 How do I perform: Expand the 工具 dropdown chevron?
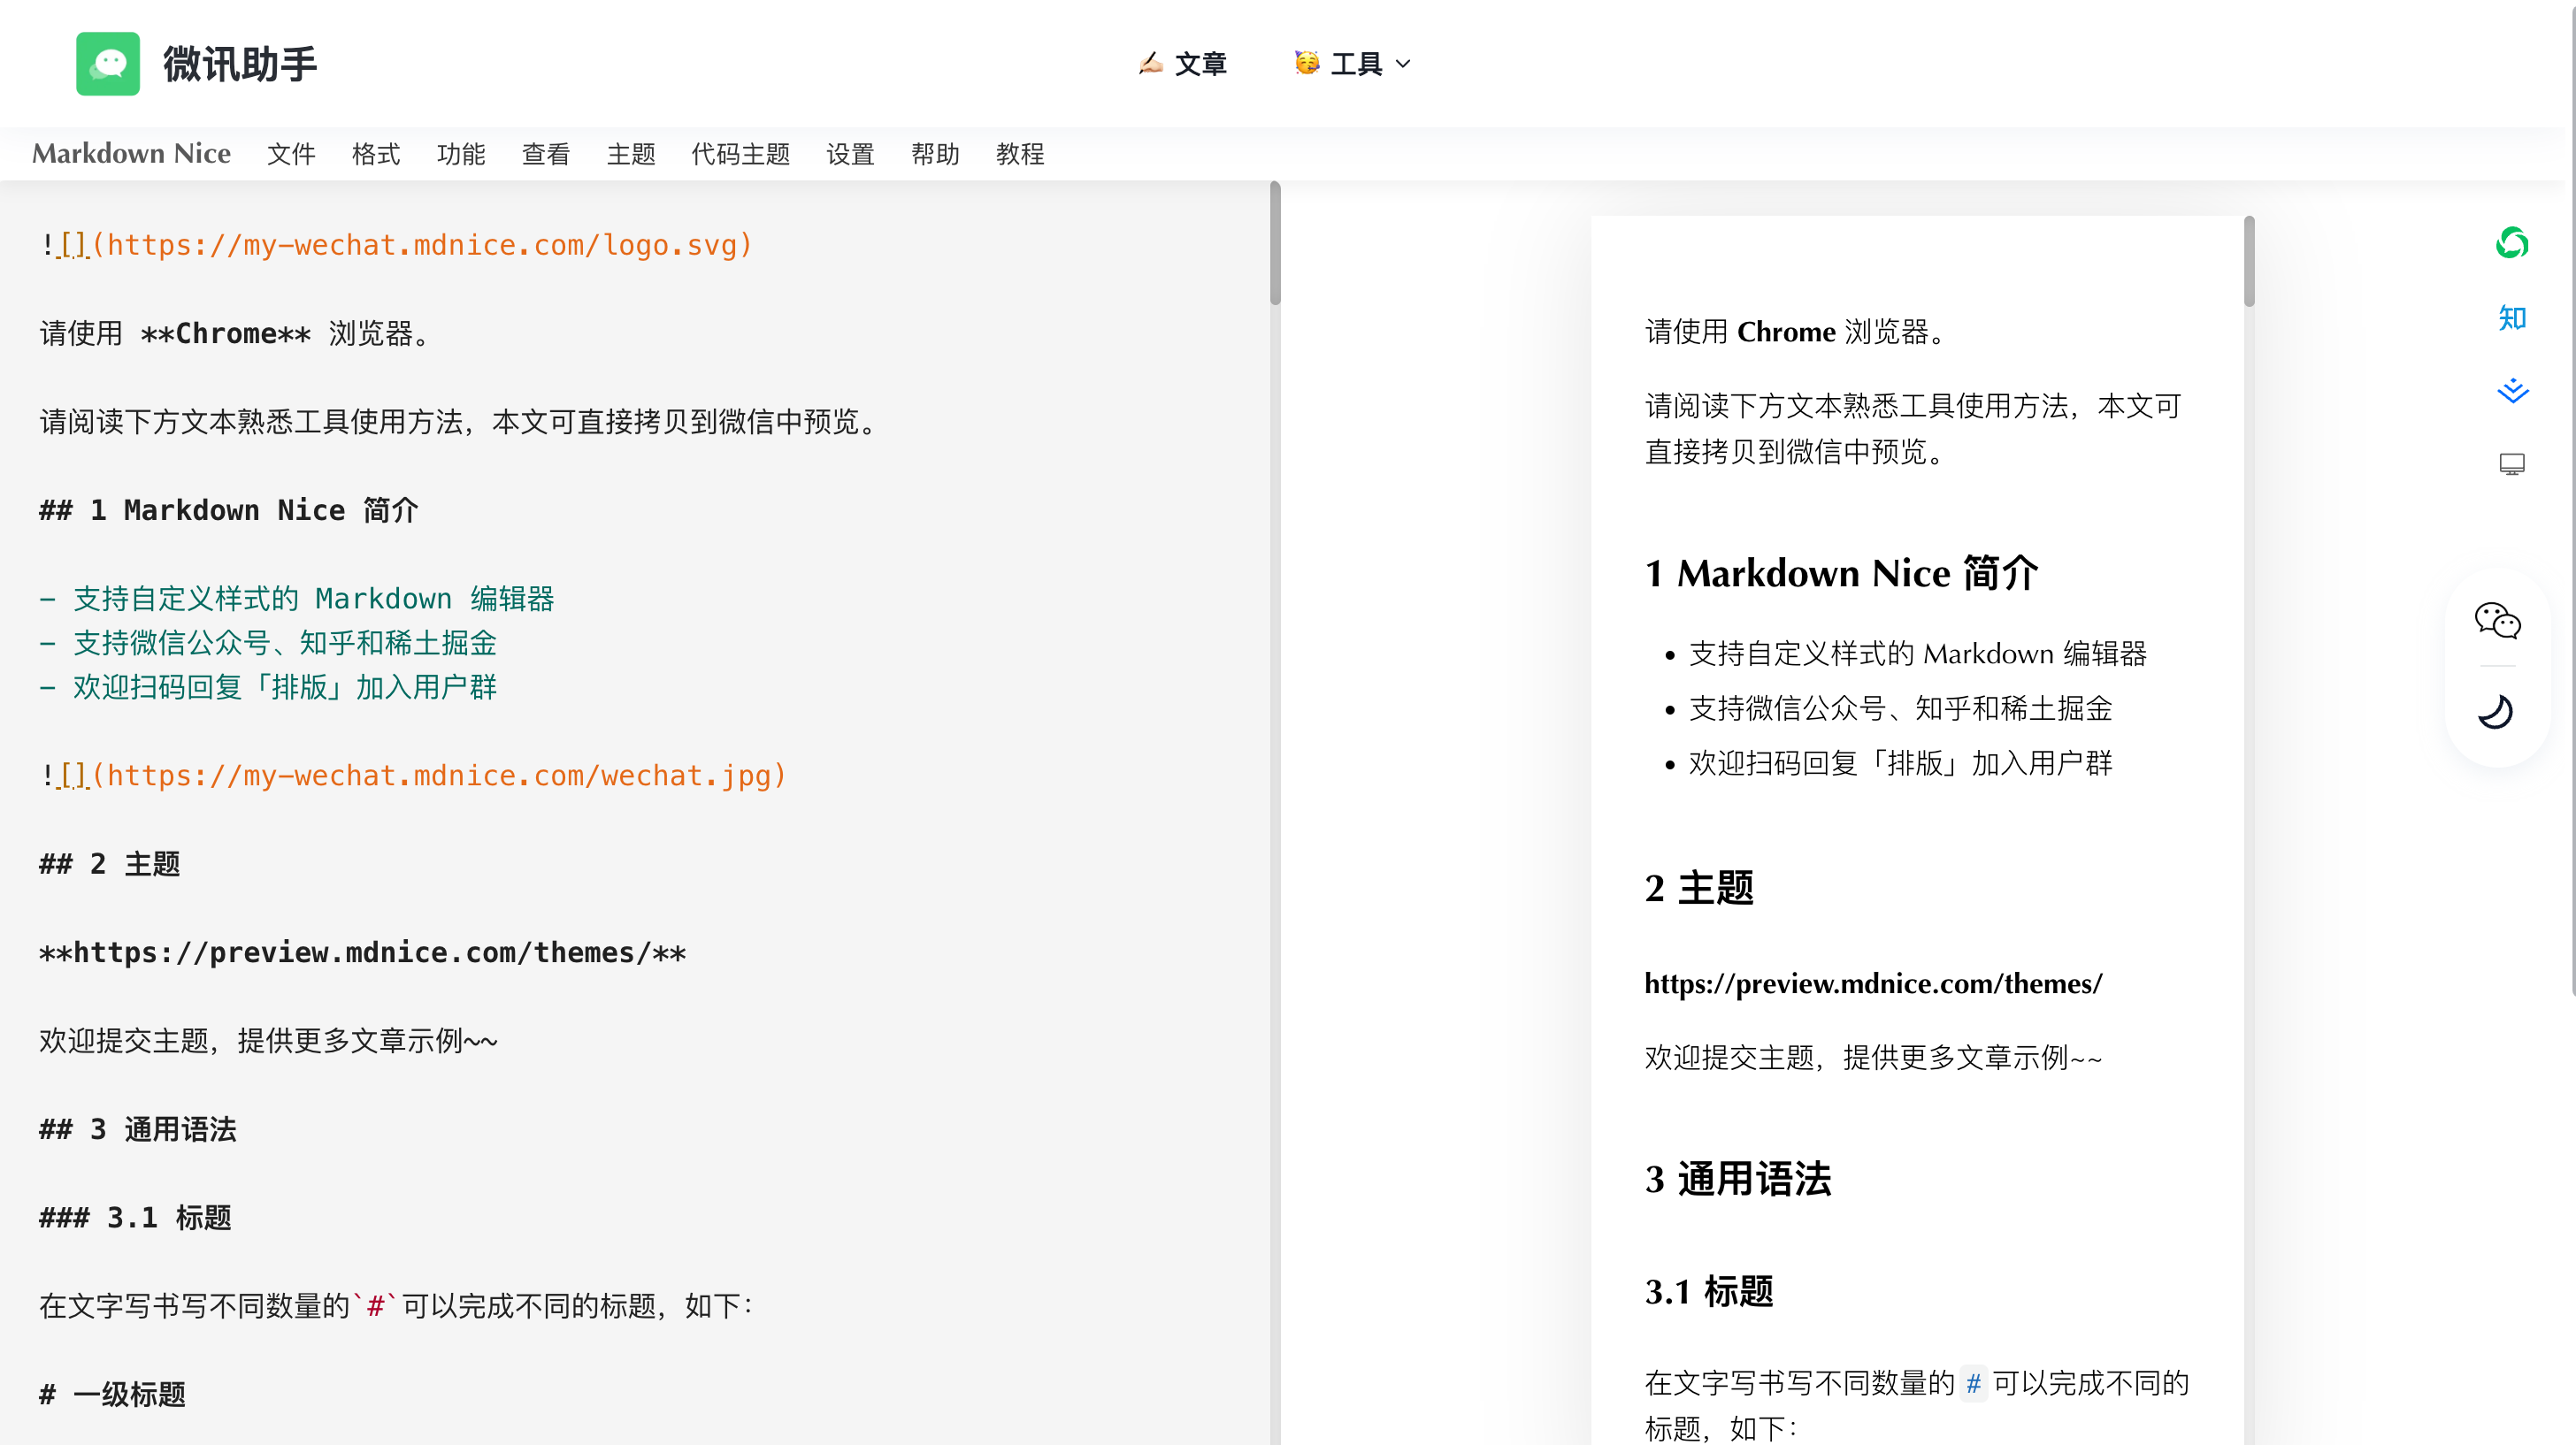click(1403, 64)
